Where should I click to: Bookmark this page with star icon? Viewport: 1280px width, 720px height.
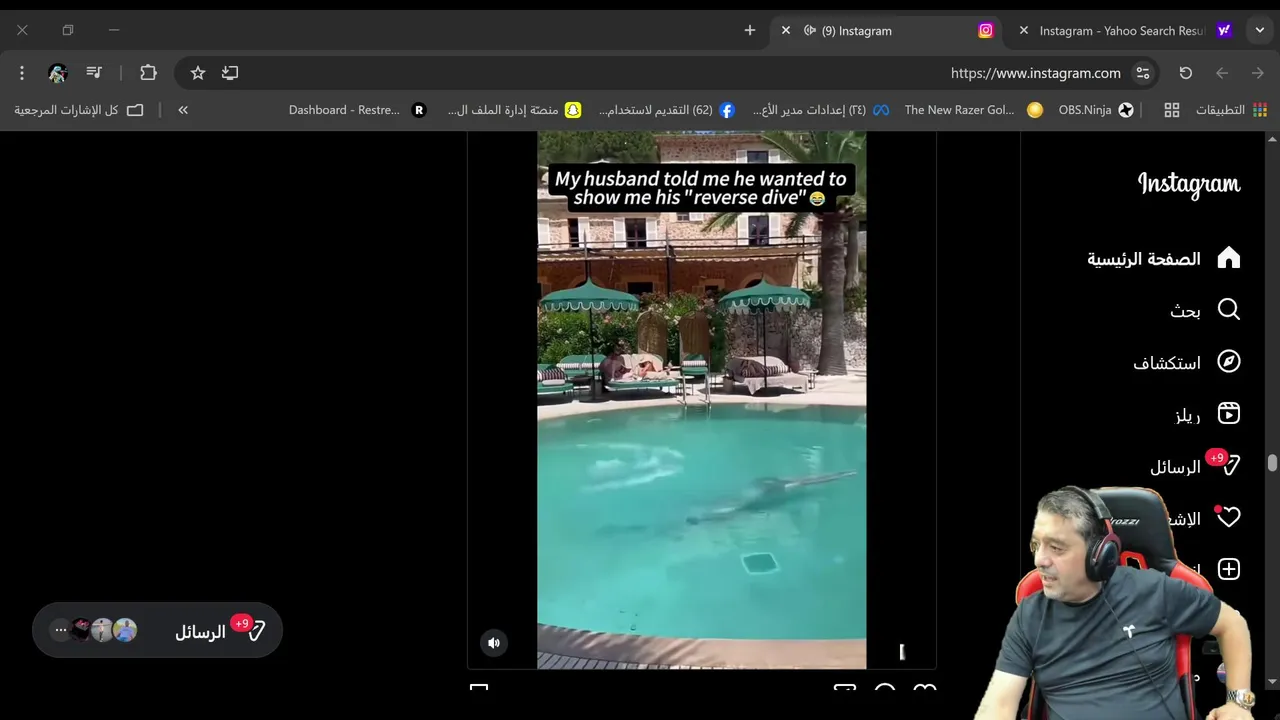click(198, 73)
